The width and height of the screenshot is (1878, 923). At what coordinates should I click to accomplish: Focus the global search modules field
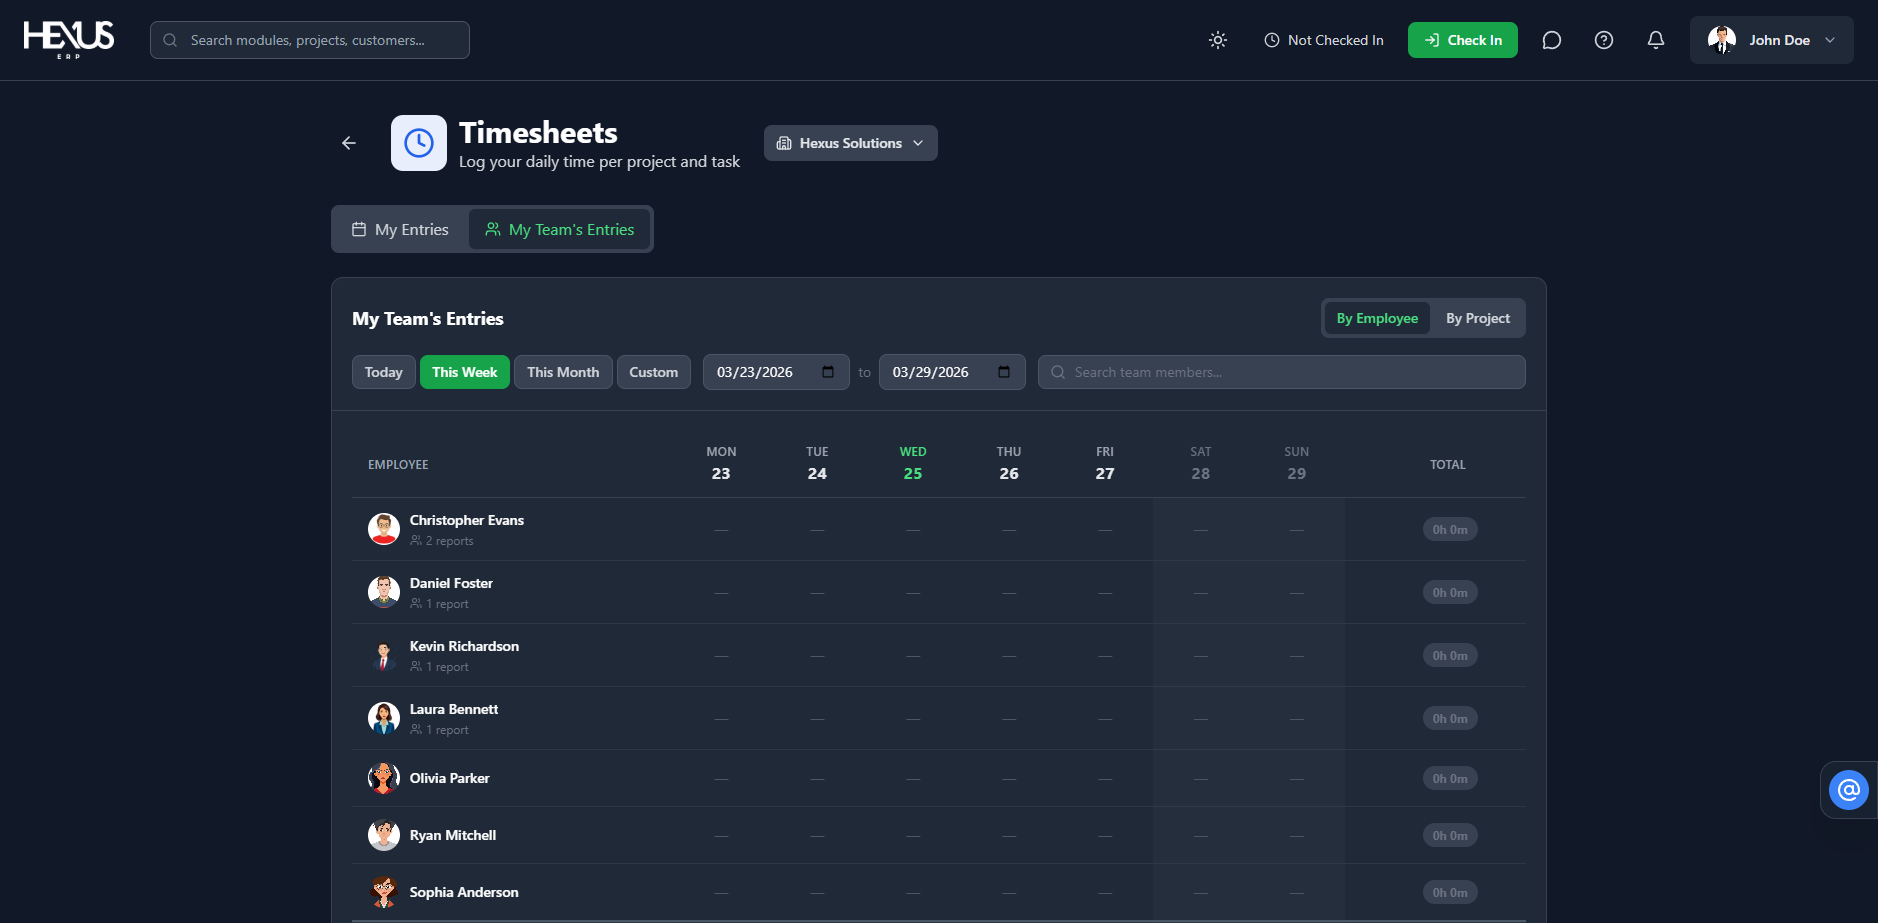point(310,40)
